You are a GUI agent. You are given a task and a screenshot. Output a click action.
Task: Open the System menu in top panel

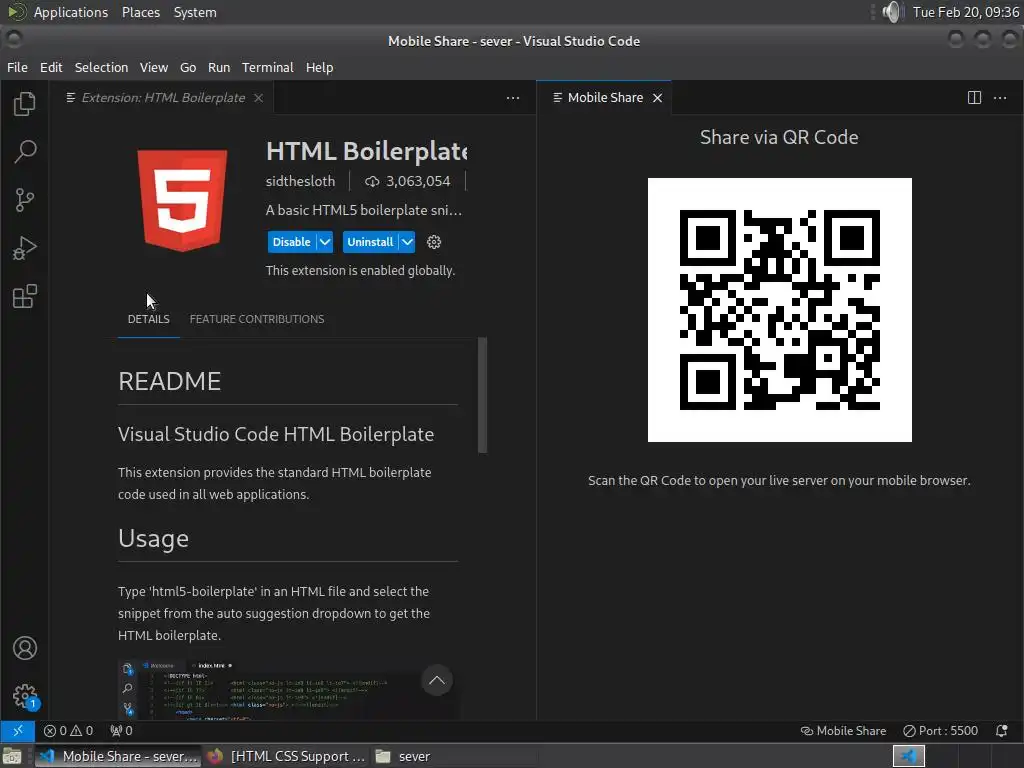pyautogui.click(x=195, y=12)
